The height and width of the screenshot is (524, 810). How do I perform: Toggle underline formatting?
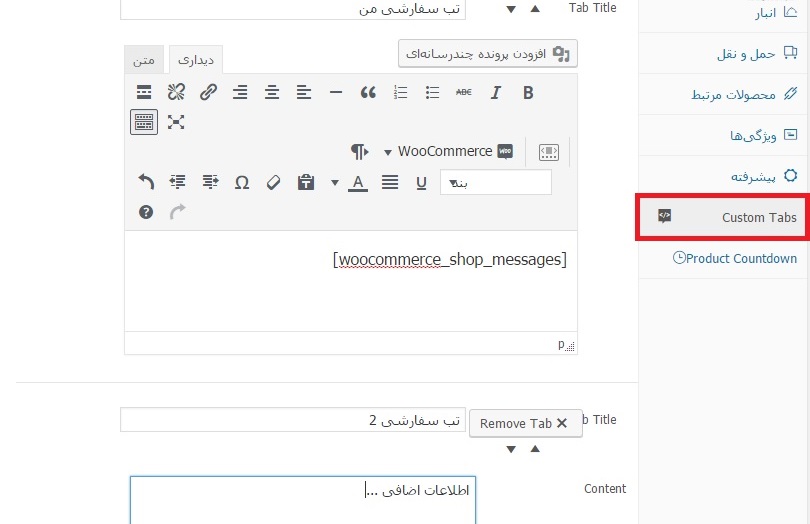pos(421,182)
